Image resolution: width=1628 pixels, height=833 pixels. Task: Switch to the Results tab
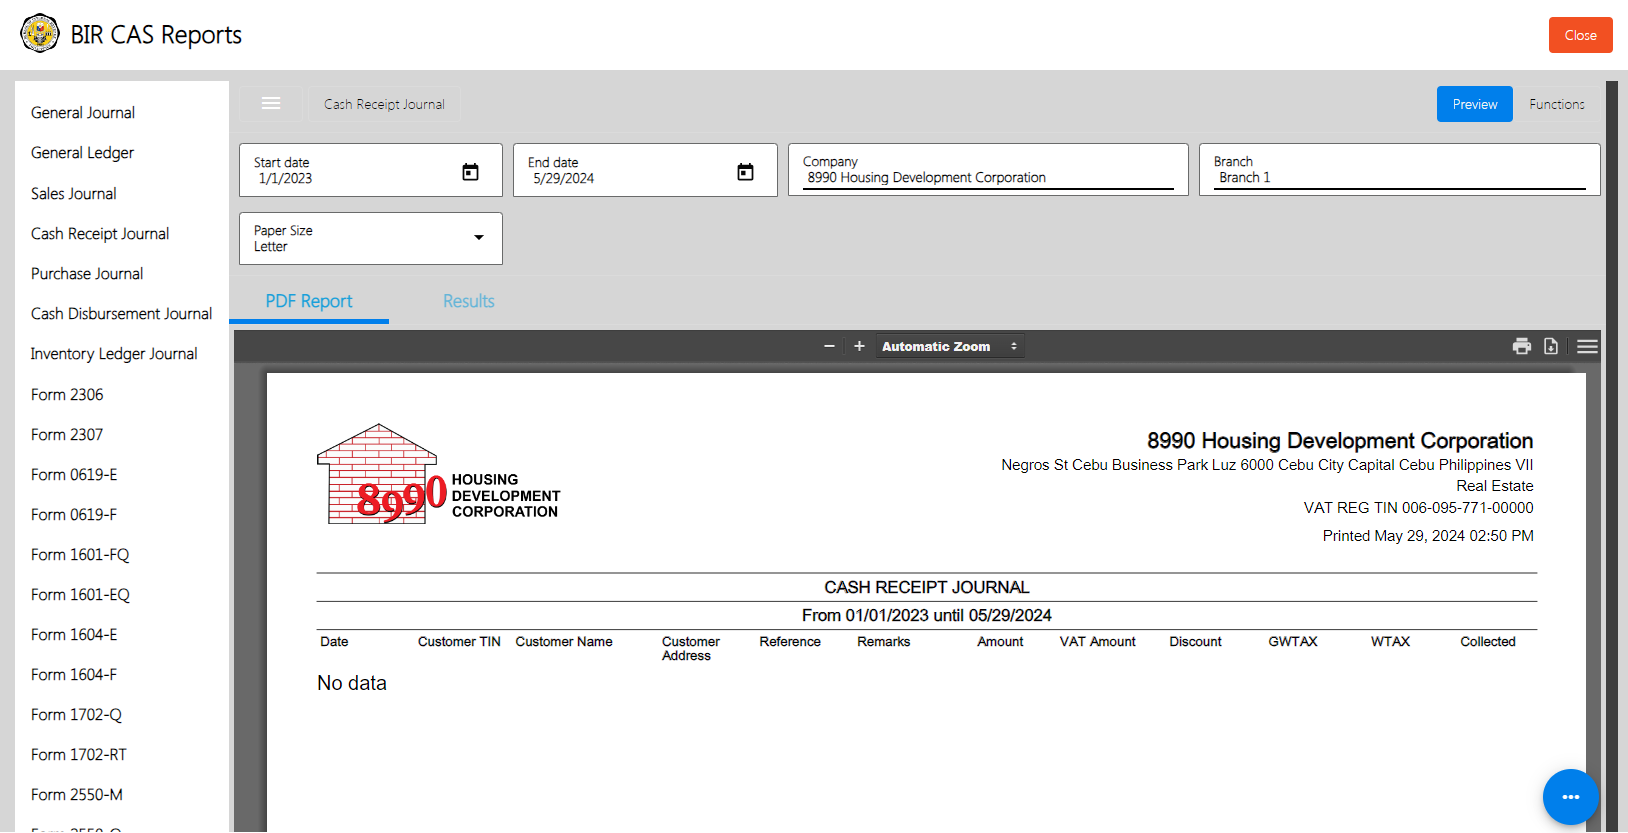(469, 301)
